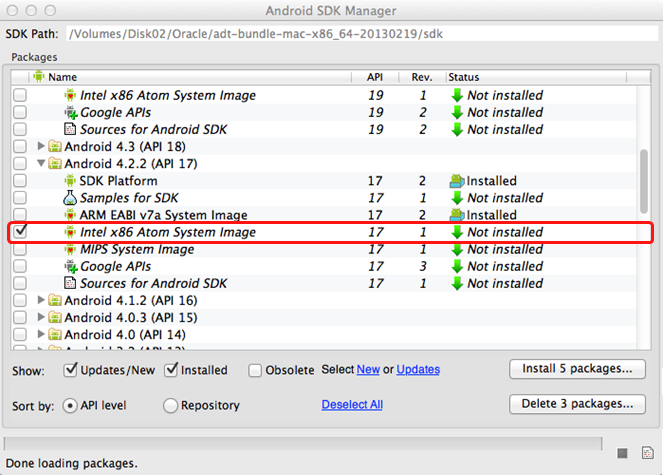Click the green arrow for API 17 Google APIs
Image resolution: width=664 pixels, height=475 pixels.
(457, 266)
